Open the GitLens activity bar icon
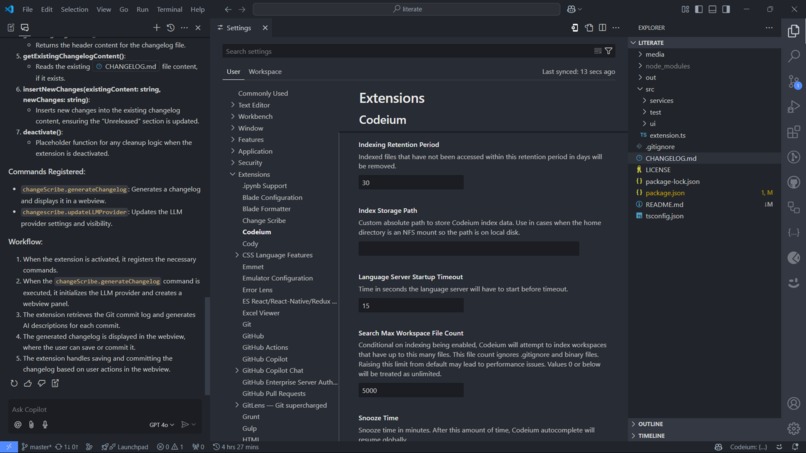The width and height of the screenshot is (806, 453). [794, 157]
